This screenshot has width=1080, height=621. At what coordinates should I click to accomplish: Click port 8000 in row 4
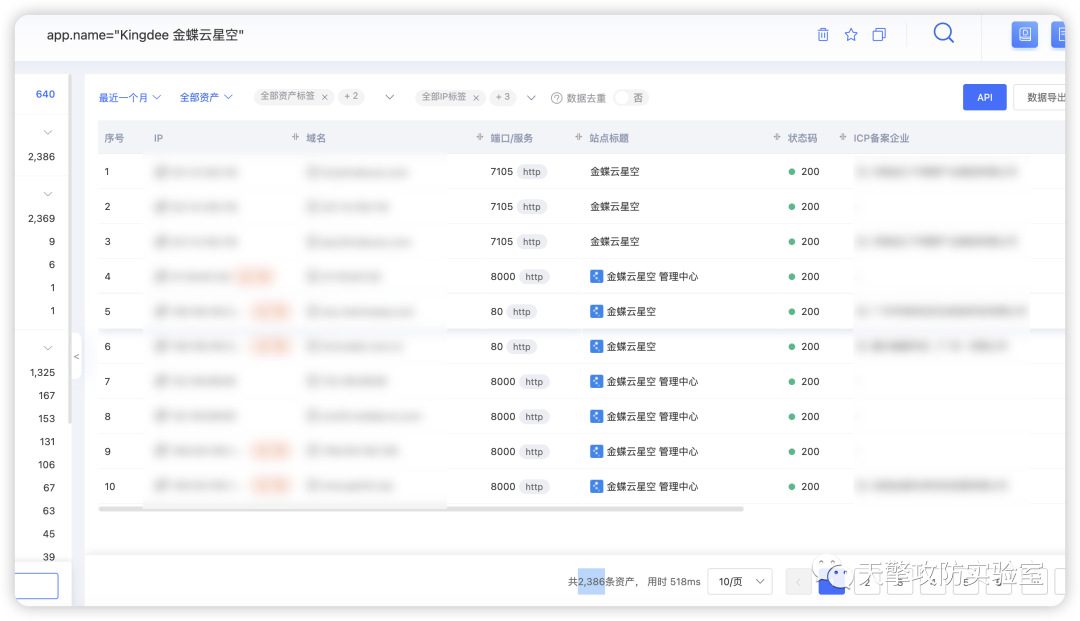[x=503, y=276]
